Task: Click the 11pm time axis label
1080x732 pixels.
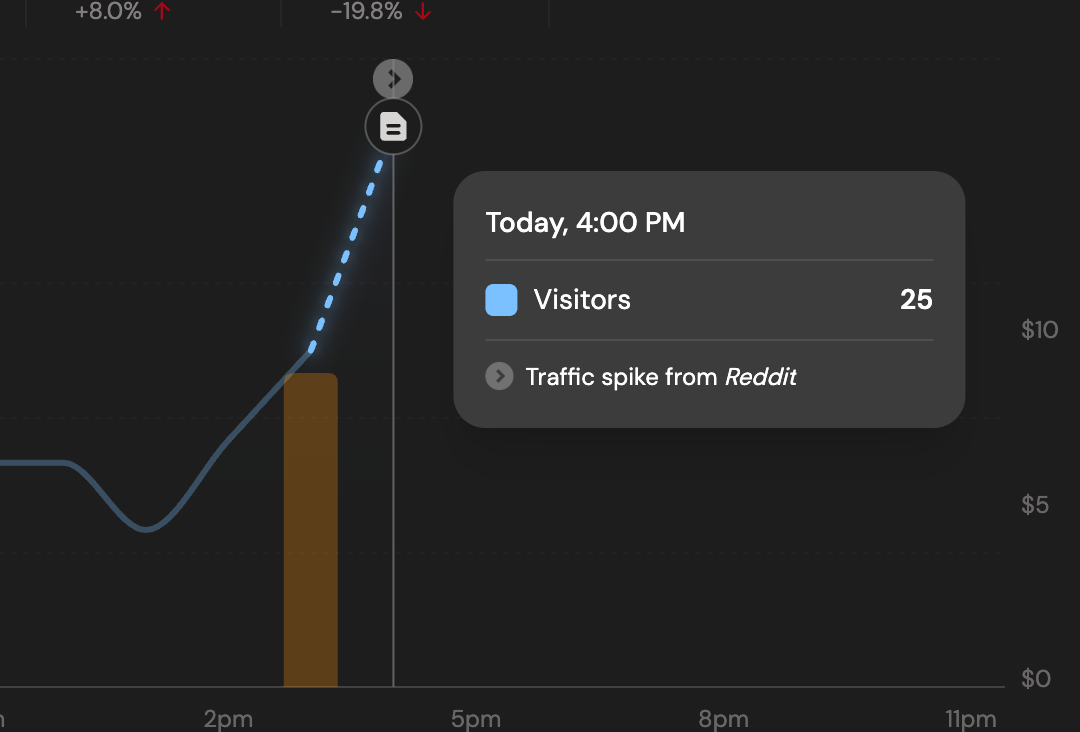Action: coord(970,719)
